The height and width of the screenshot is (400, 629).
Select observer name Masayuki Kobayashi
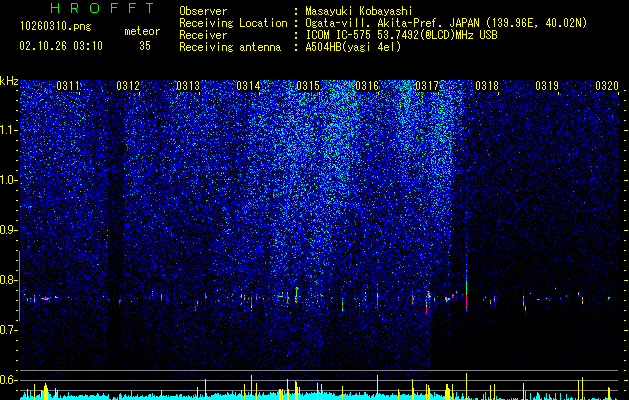(359, 11)
